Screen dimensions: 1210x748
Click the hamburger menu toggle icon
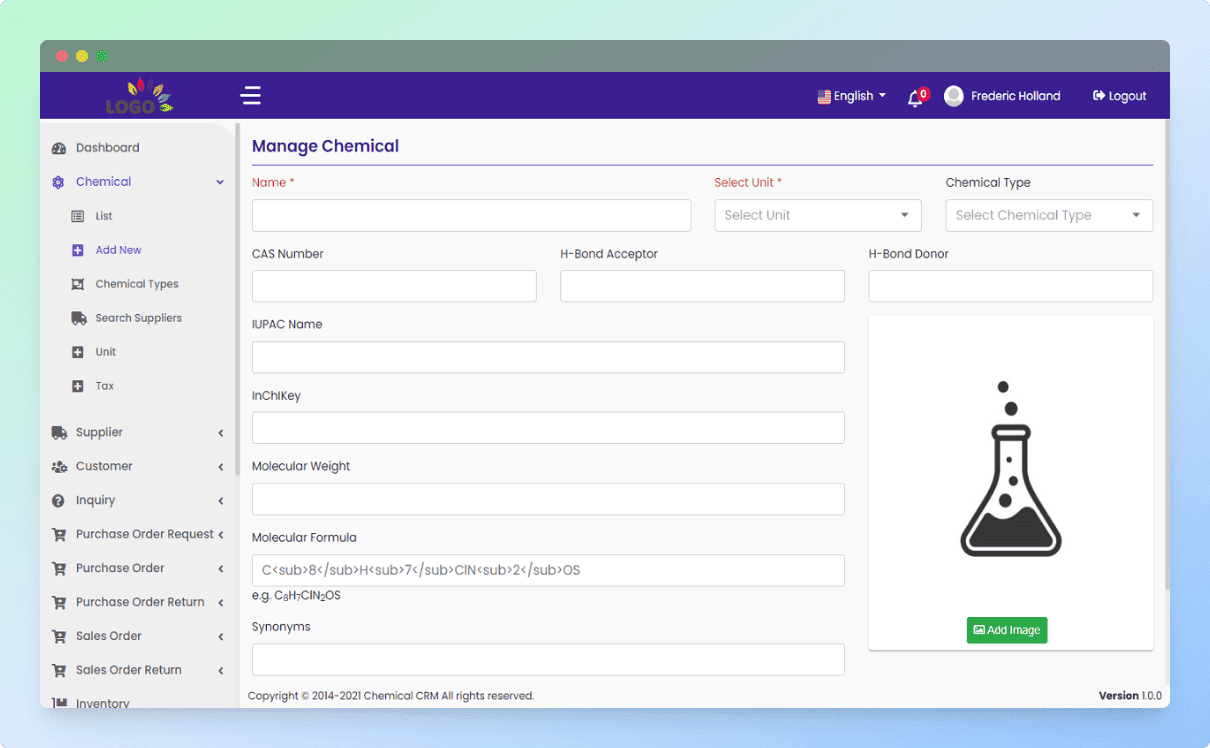click(251, 95)
